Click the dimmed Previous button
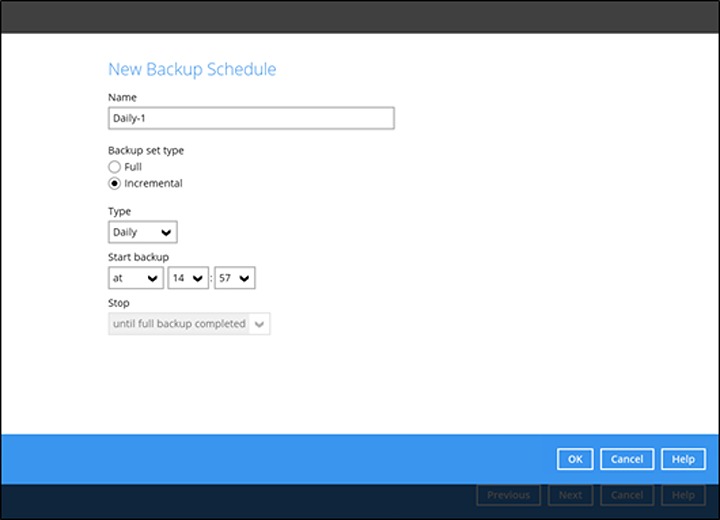Screen dimensions: 720x520 pyautogui.click(x=508, y=495)
